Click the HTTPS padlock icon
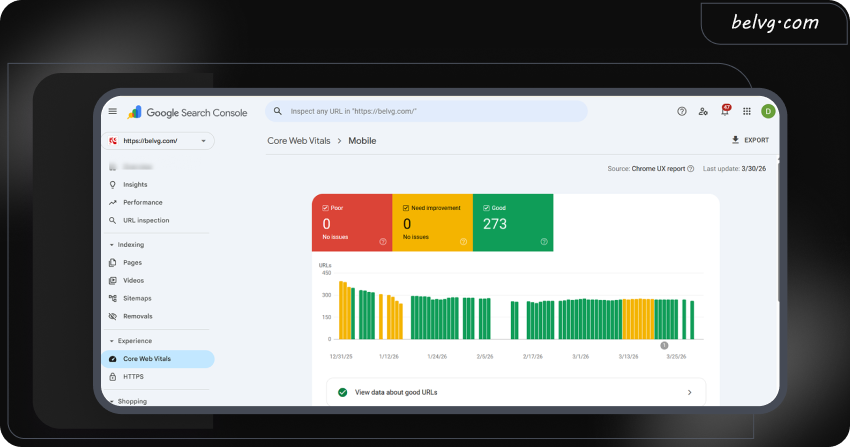 tap(113, 377)
